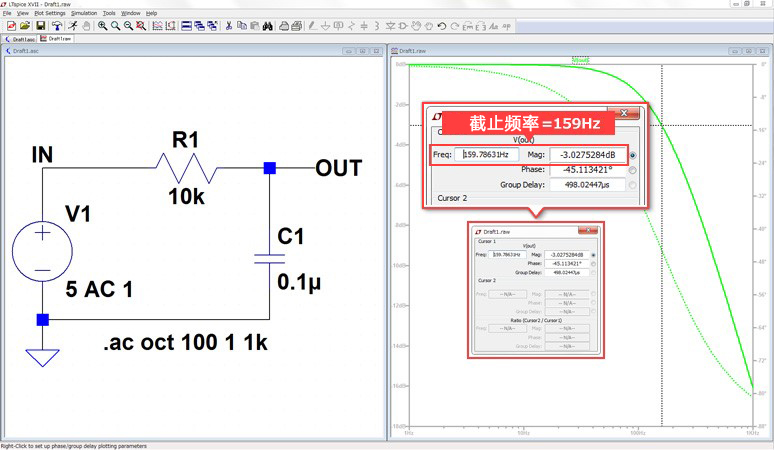Switch to the Draft1.asc tab

click(x=23, y=39)
